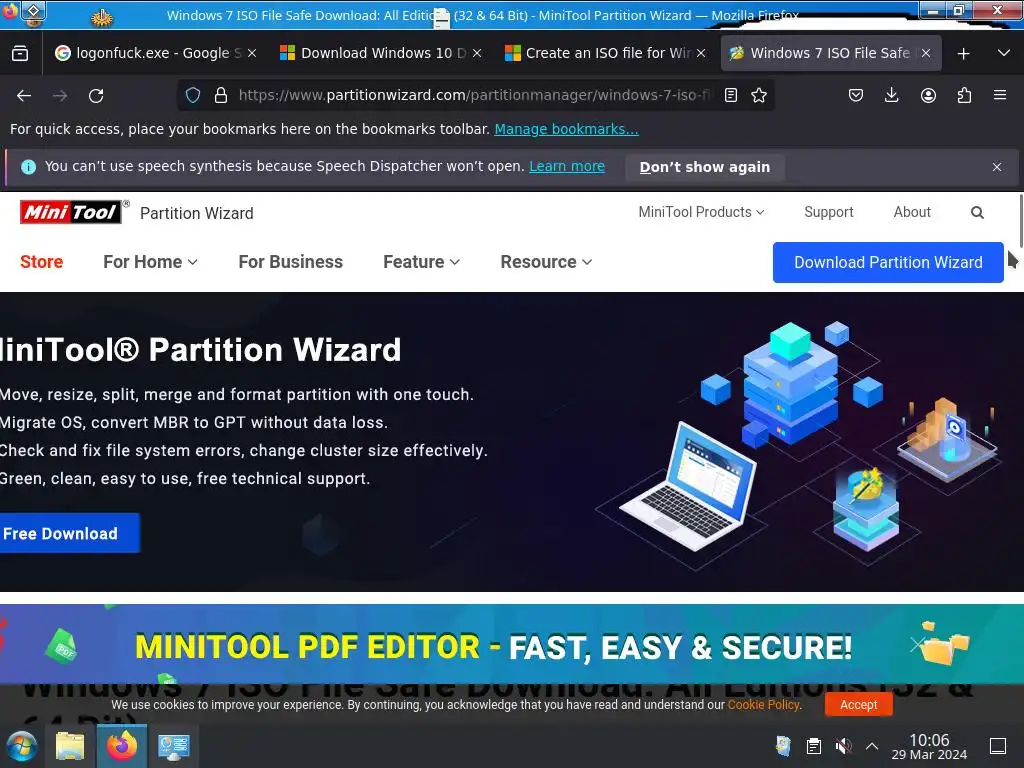Open the clock showing 10:06
The height and width of the screenshot is (768, 1024).
pos(929,746)
